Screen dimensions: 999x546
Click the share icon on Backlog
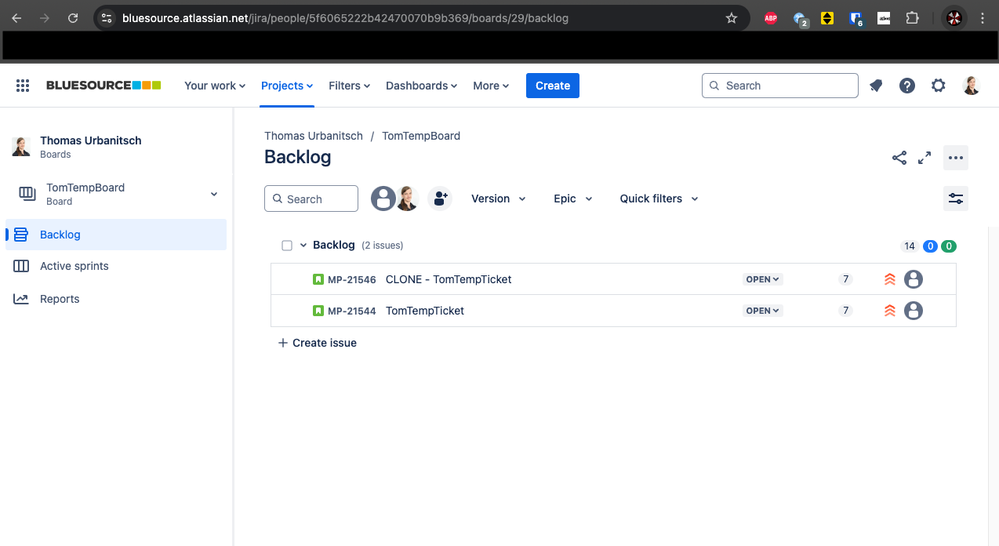(x=899, y=158)
